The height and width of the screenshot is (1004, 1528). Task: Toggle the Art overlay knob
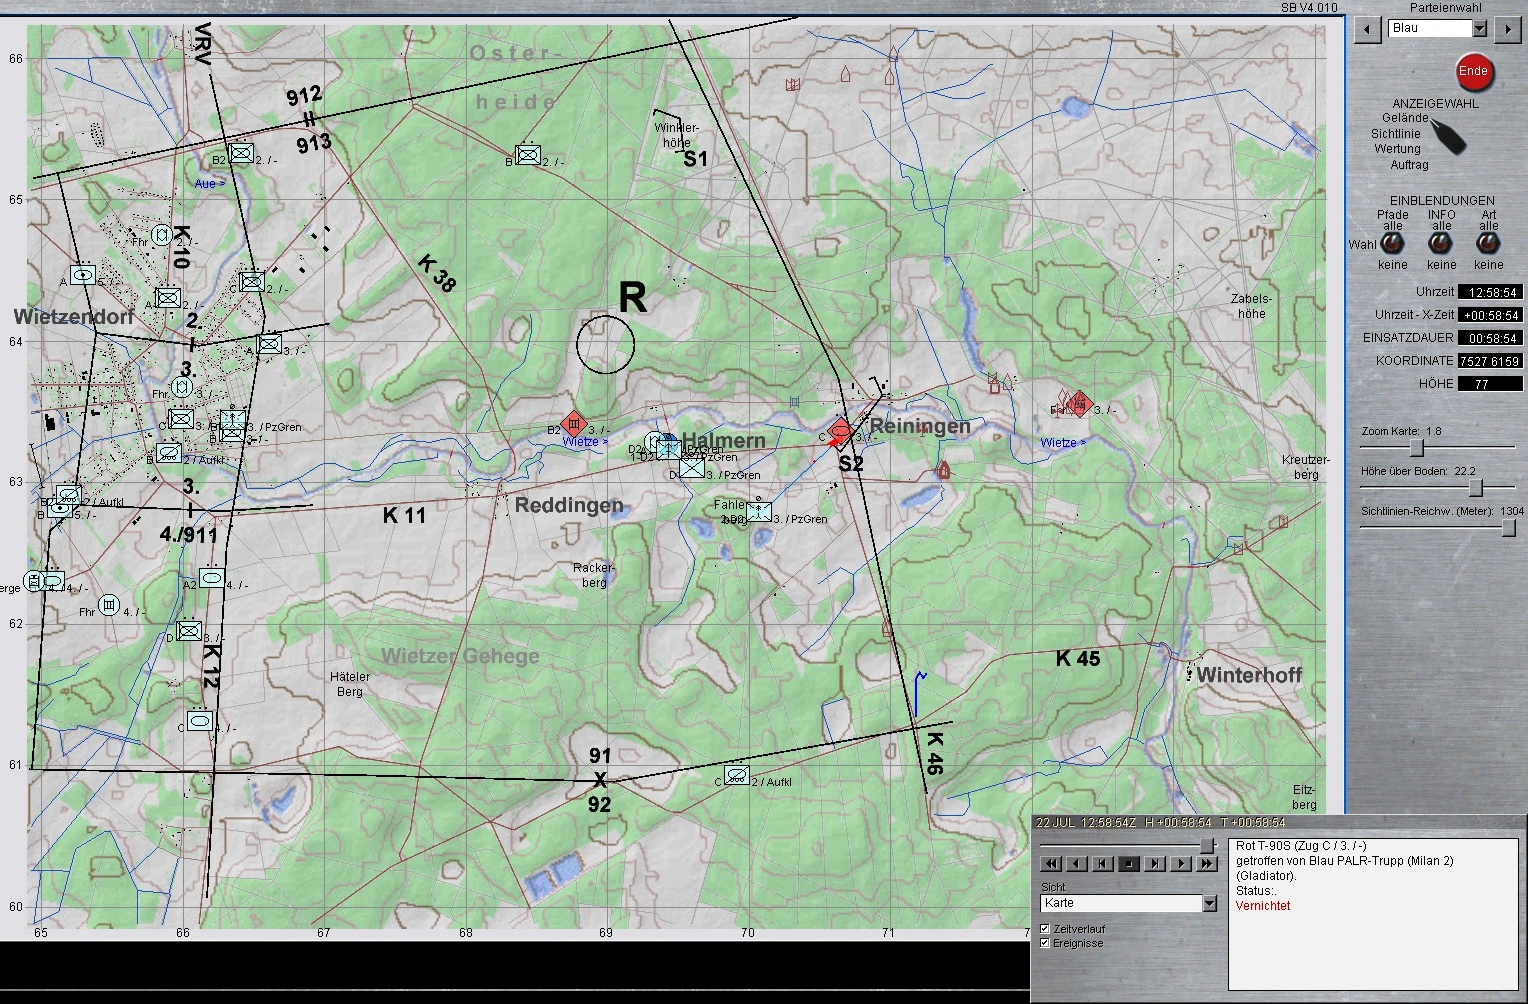pyautogui.click(x=1488, y=243)
